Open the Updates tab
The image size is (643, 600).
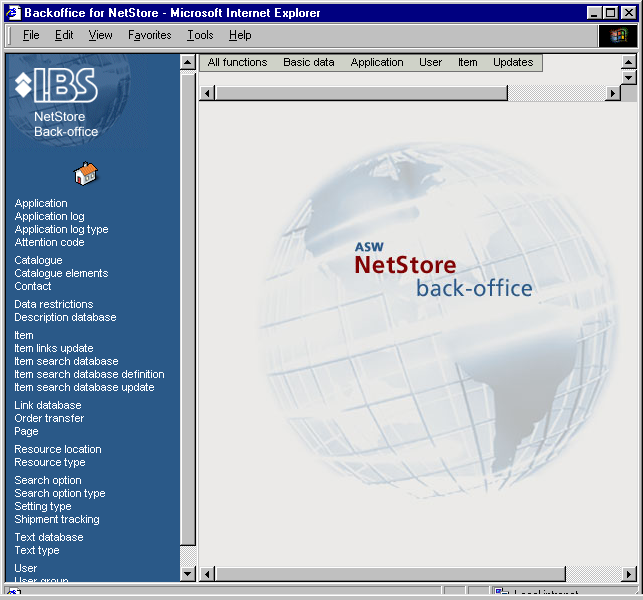tap(513, 62)
